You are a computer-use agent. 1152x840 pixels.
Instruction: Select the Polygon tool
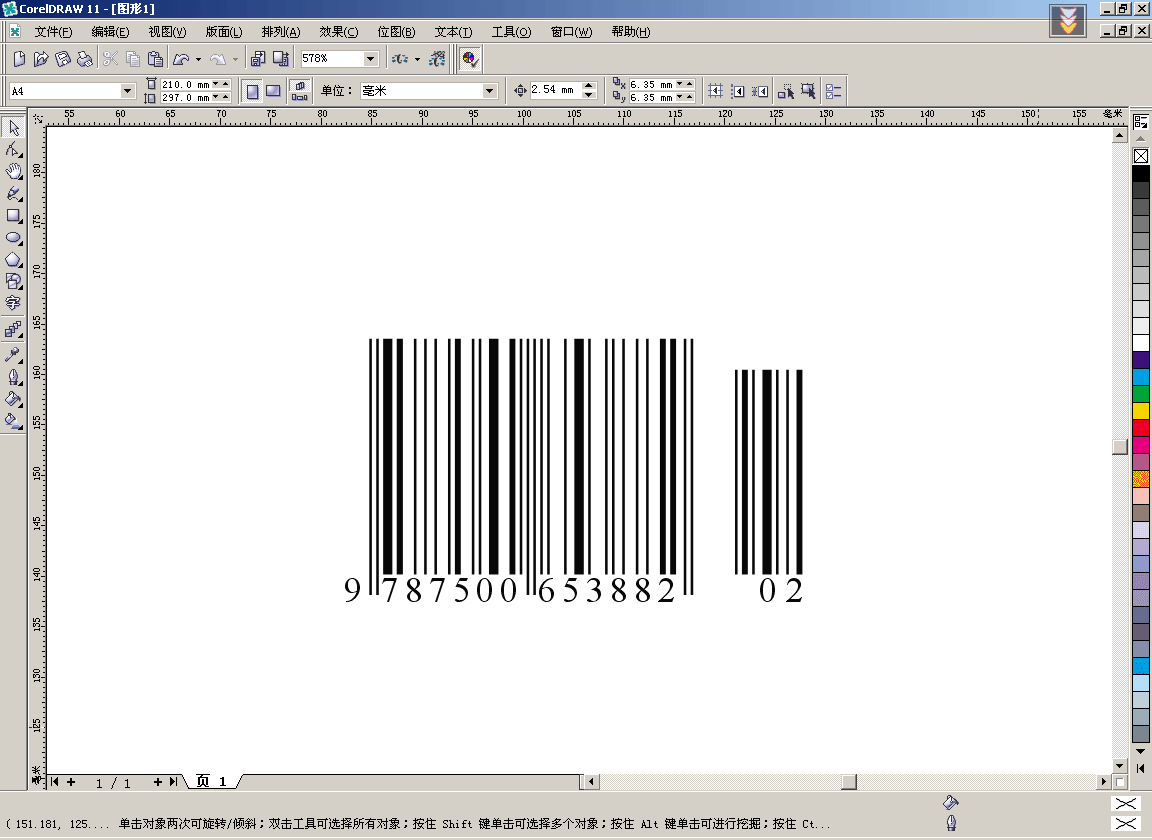[13, 259]
